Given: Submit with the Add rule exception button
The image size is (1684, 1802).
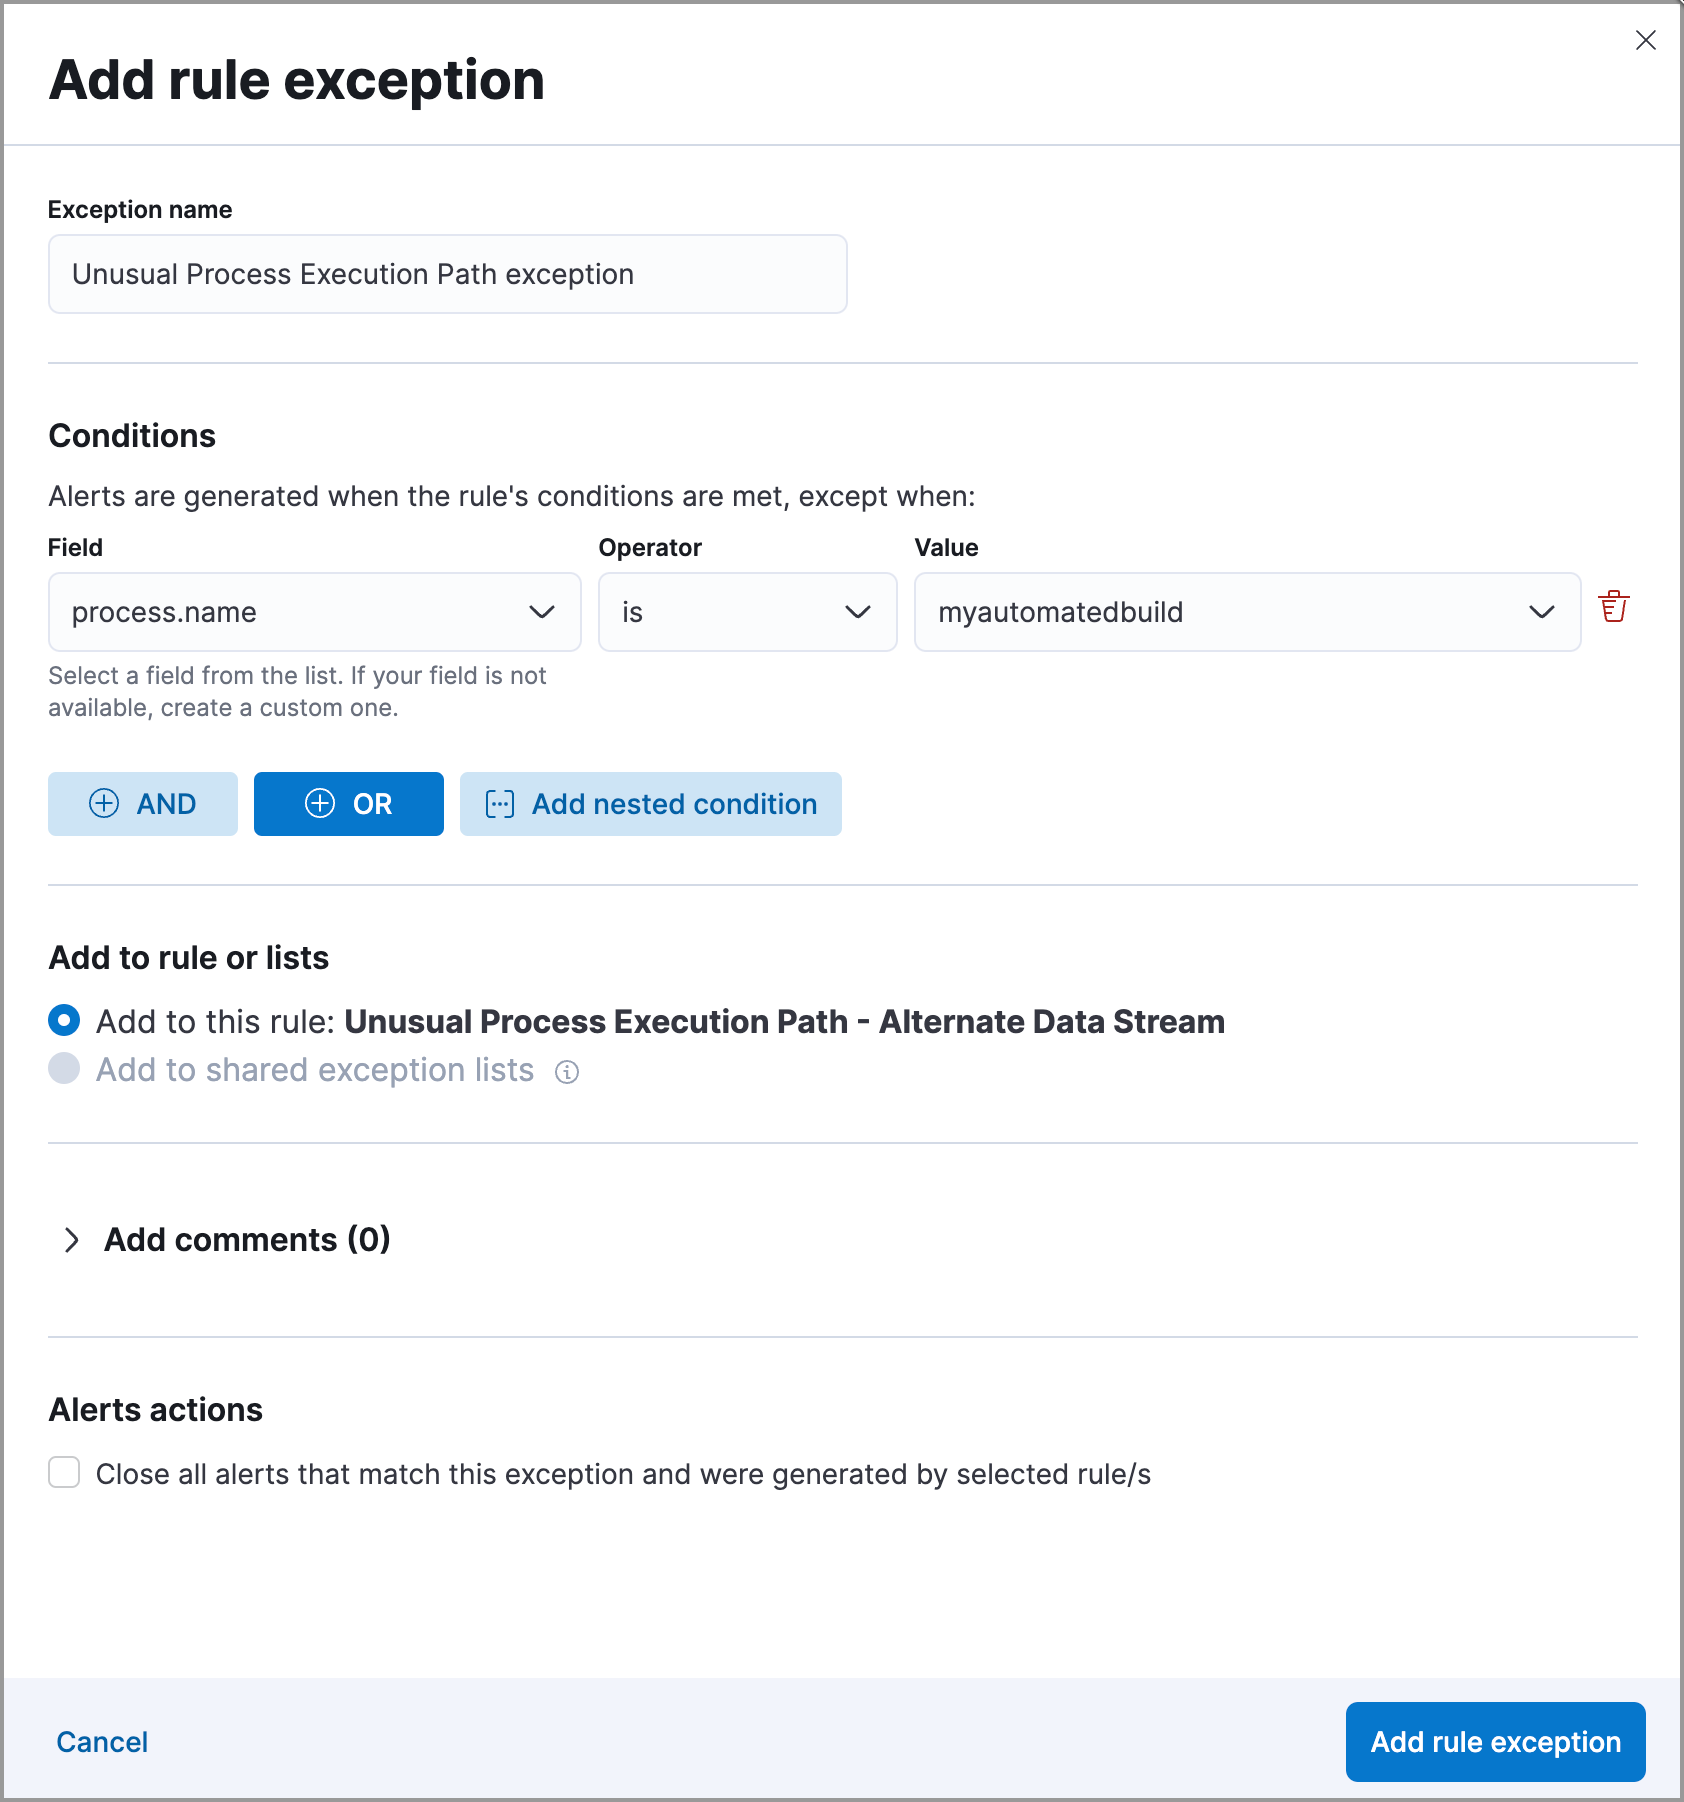Looking at the screenshot, I should [1494, 1741].
